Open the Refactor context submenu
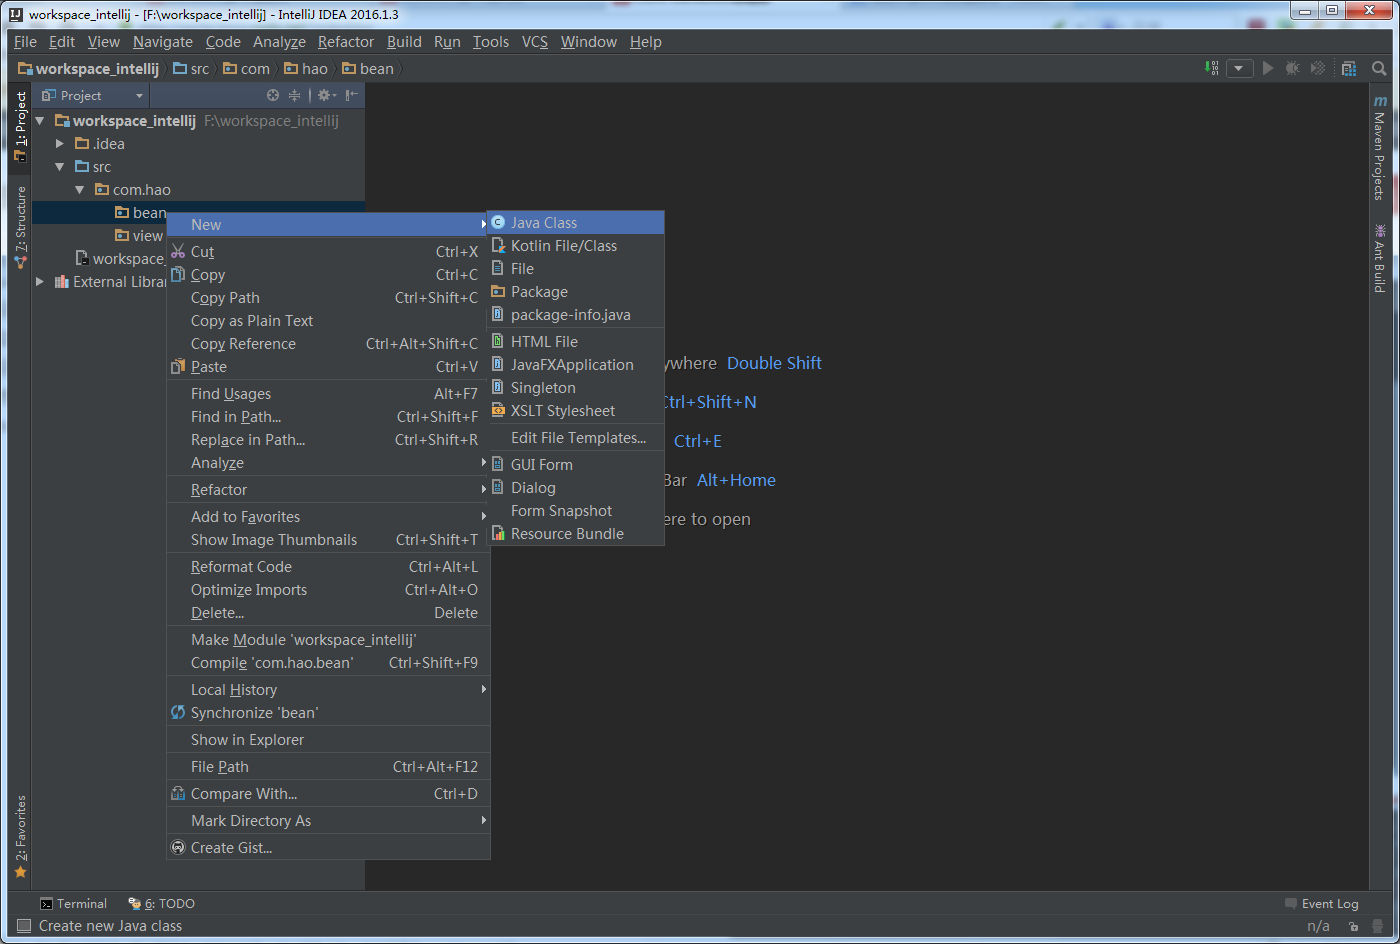 click(x=328, y=490)
